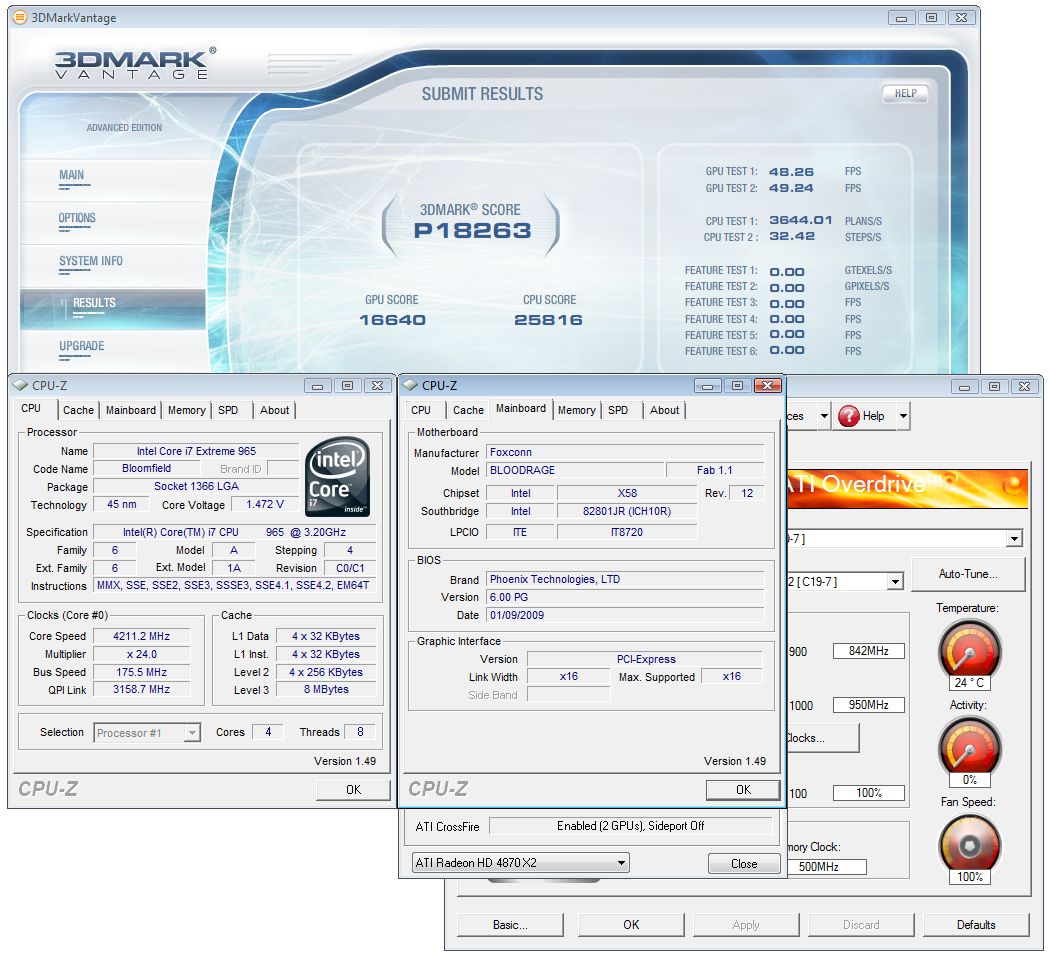Switch to Cache tab in left CPU-Z
The height and width of the screenshot is (955, 1049).
coord(78,410)
